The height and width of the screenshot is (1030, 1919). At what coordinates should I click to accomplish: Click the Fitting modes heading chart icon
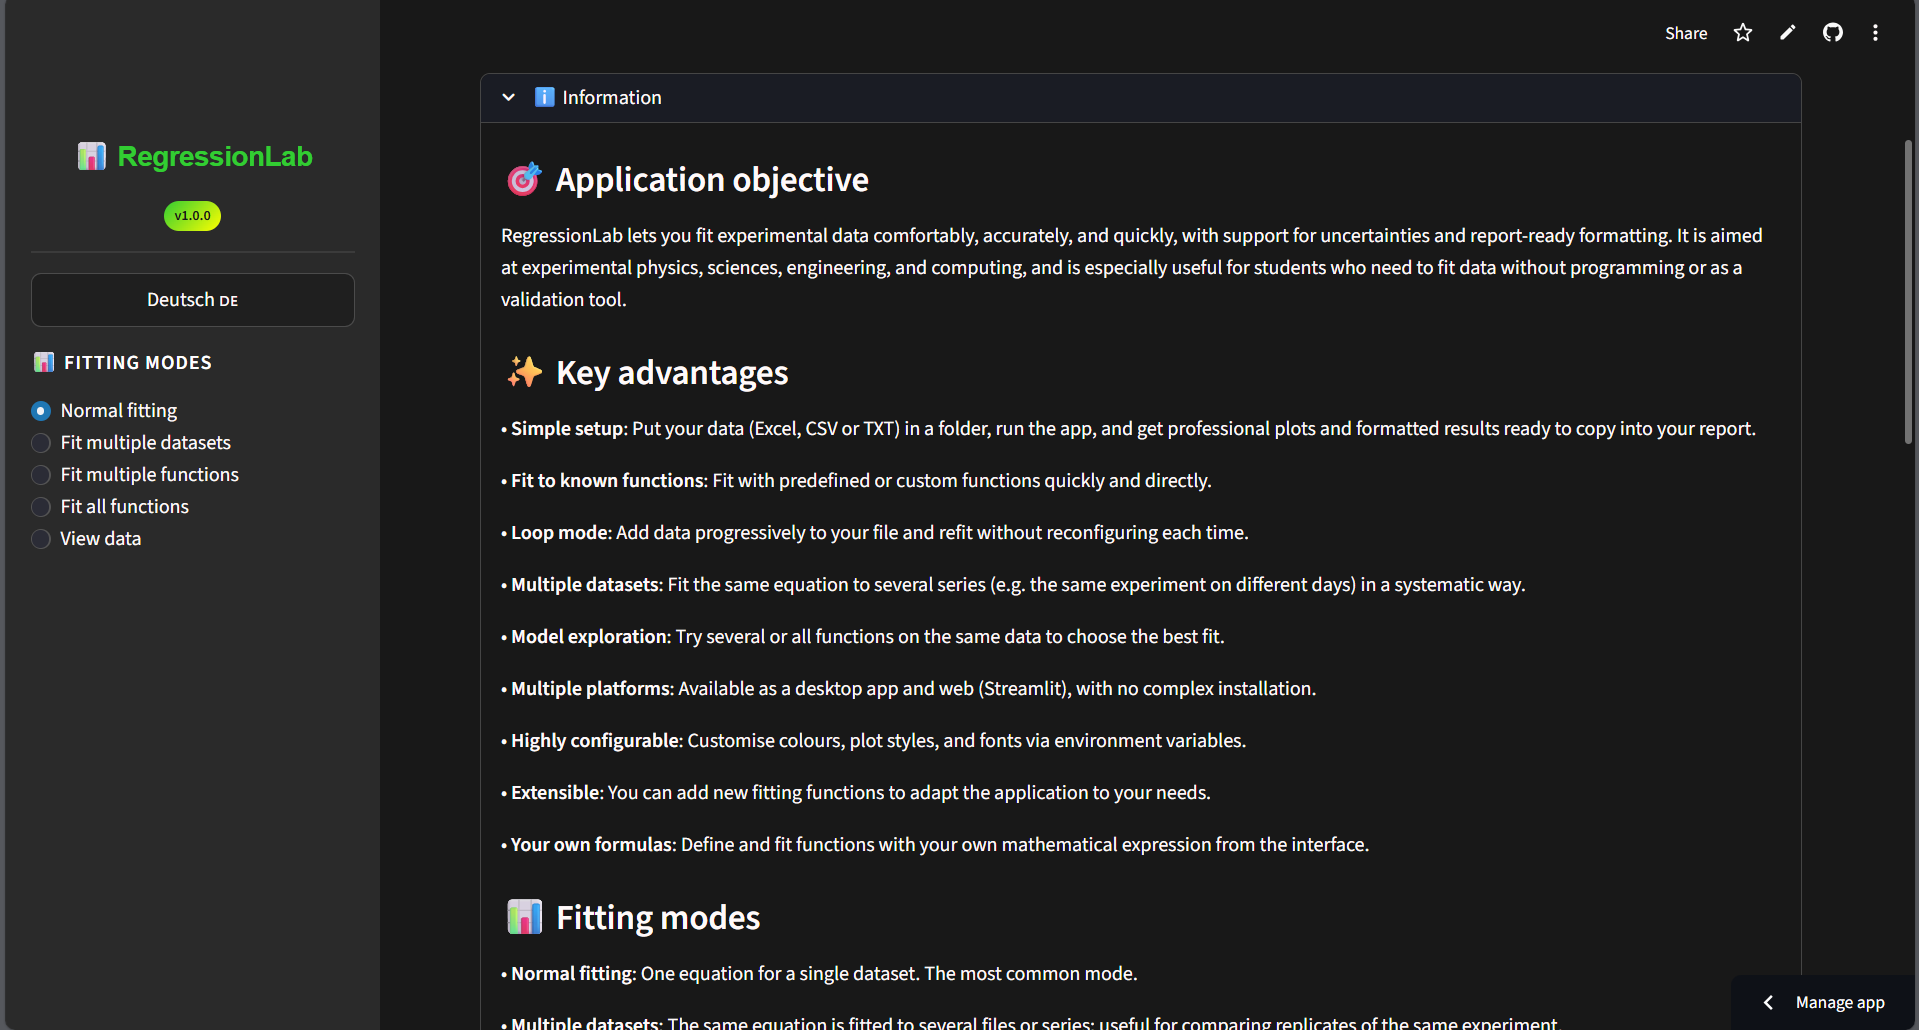(x=524, y=917)
